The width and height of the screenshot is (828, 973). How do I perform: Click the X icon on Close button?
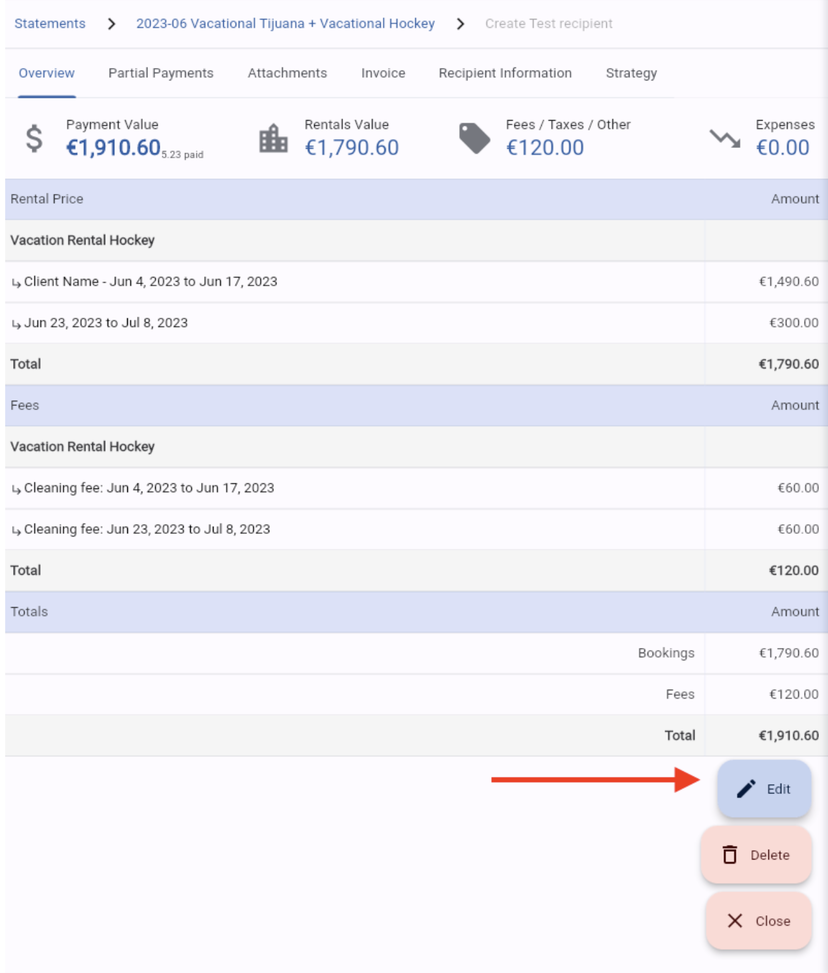[735, 921]
